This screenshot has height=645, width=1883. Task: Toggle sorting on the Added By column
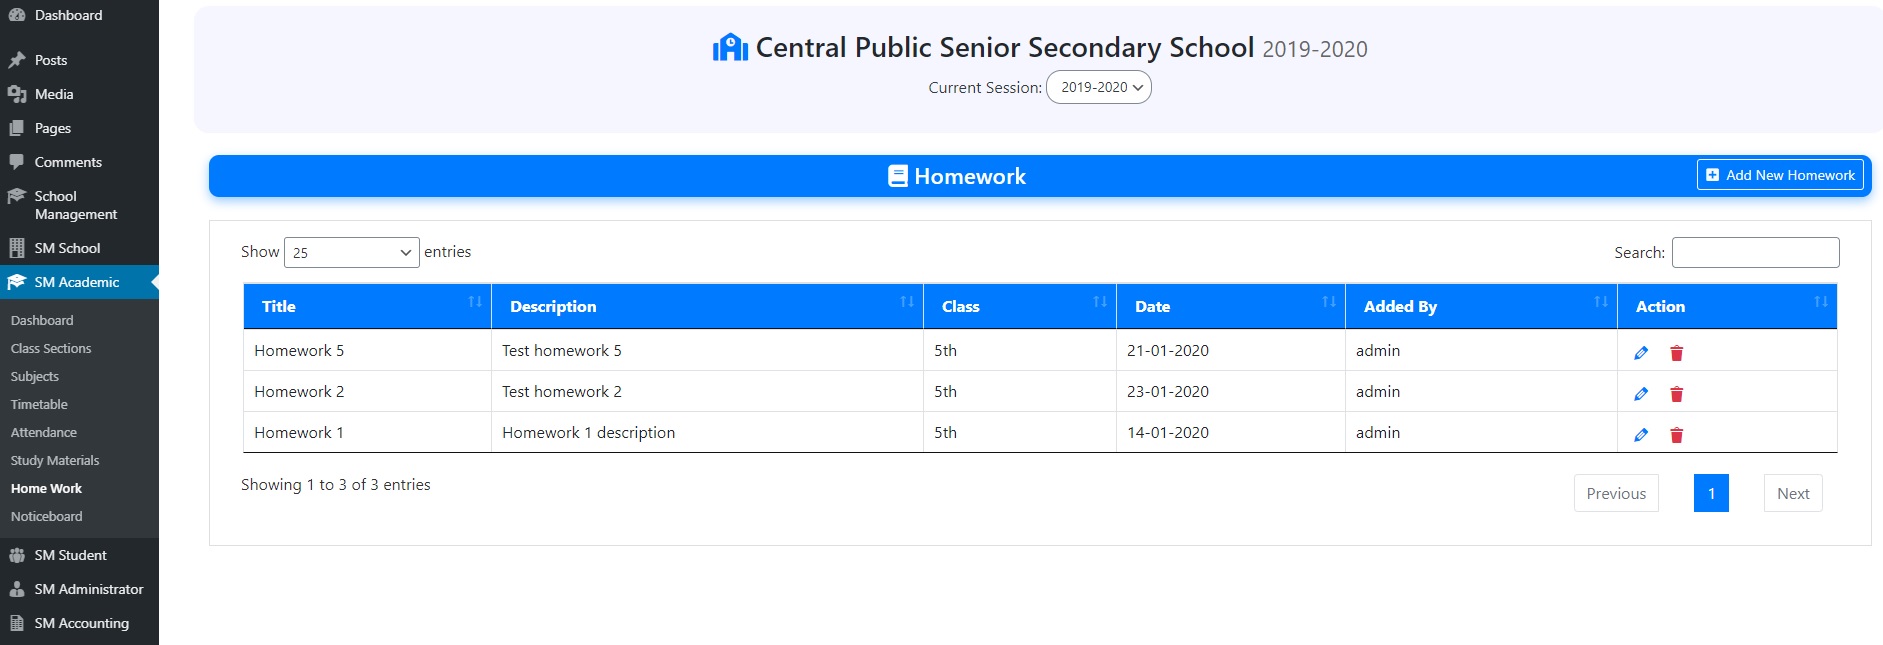coord(1480,307)
